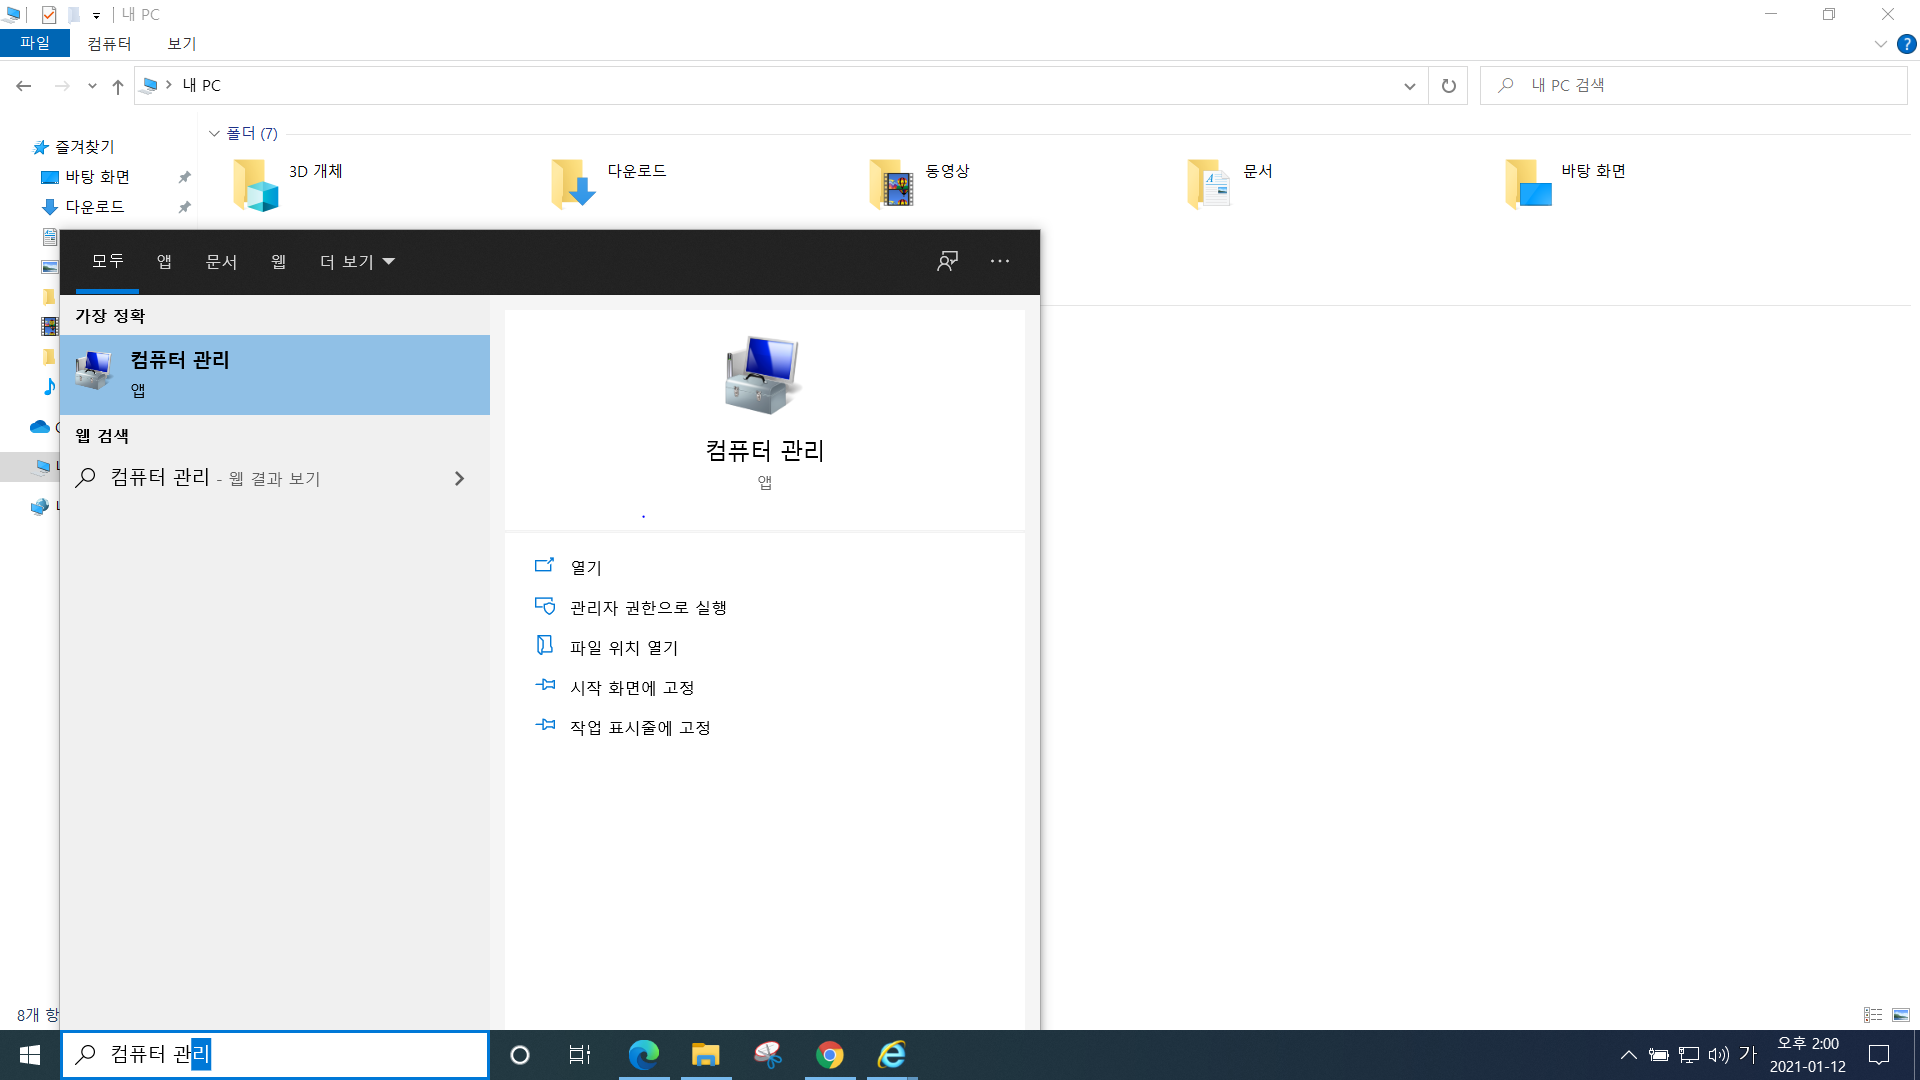Refresh the 내 PC address bar
This screenshot has height=1080, width=1920.
pyautogui.click(x=1448, y=86)
